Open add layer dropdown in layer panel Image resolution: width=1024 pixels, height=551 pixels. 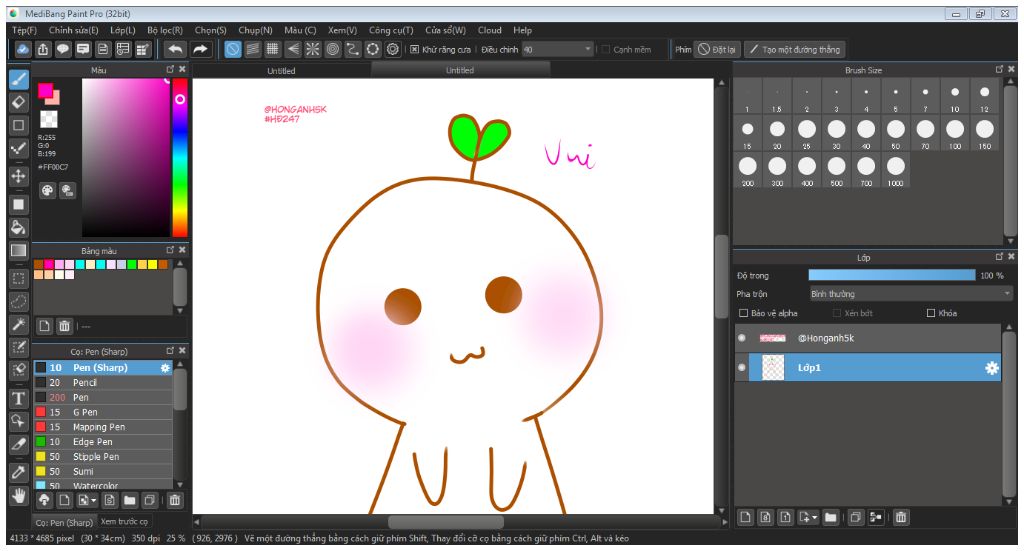[x=808, y=517]
